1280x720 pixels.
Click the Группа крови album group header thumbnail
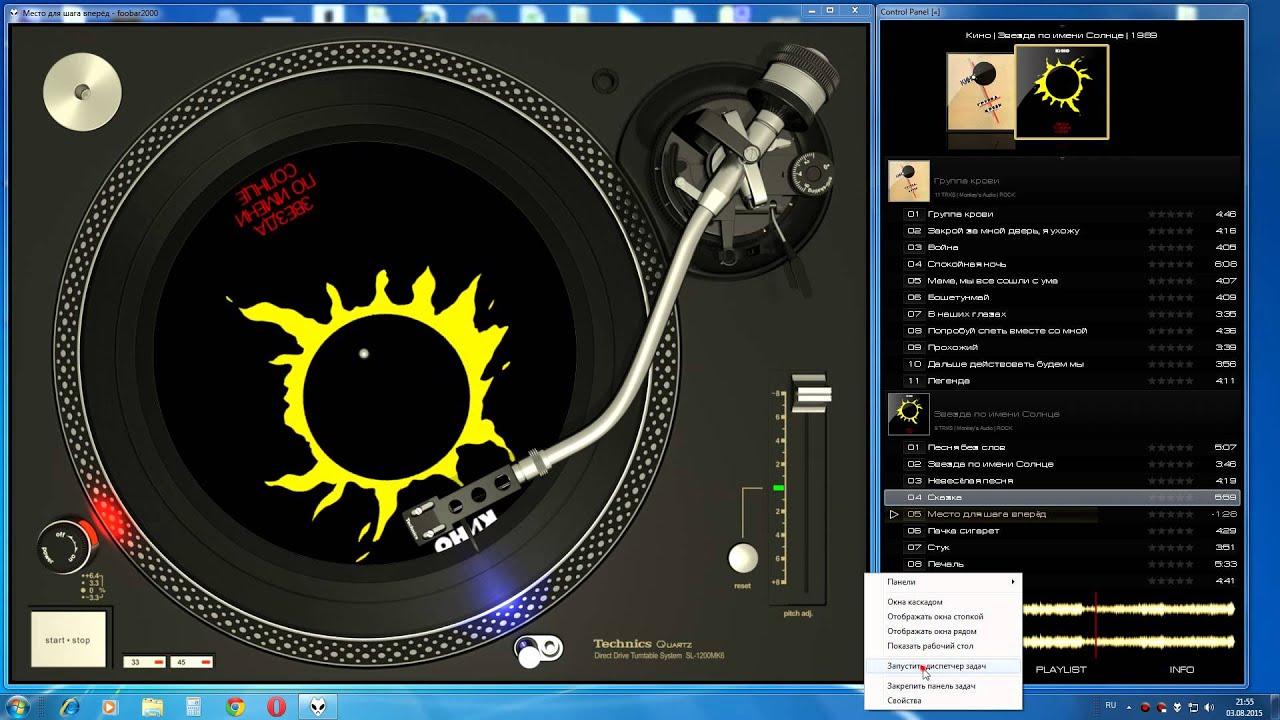(909, 182)
